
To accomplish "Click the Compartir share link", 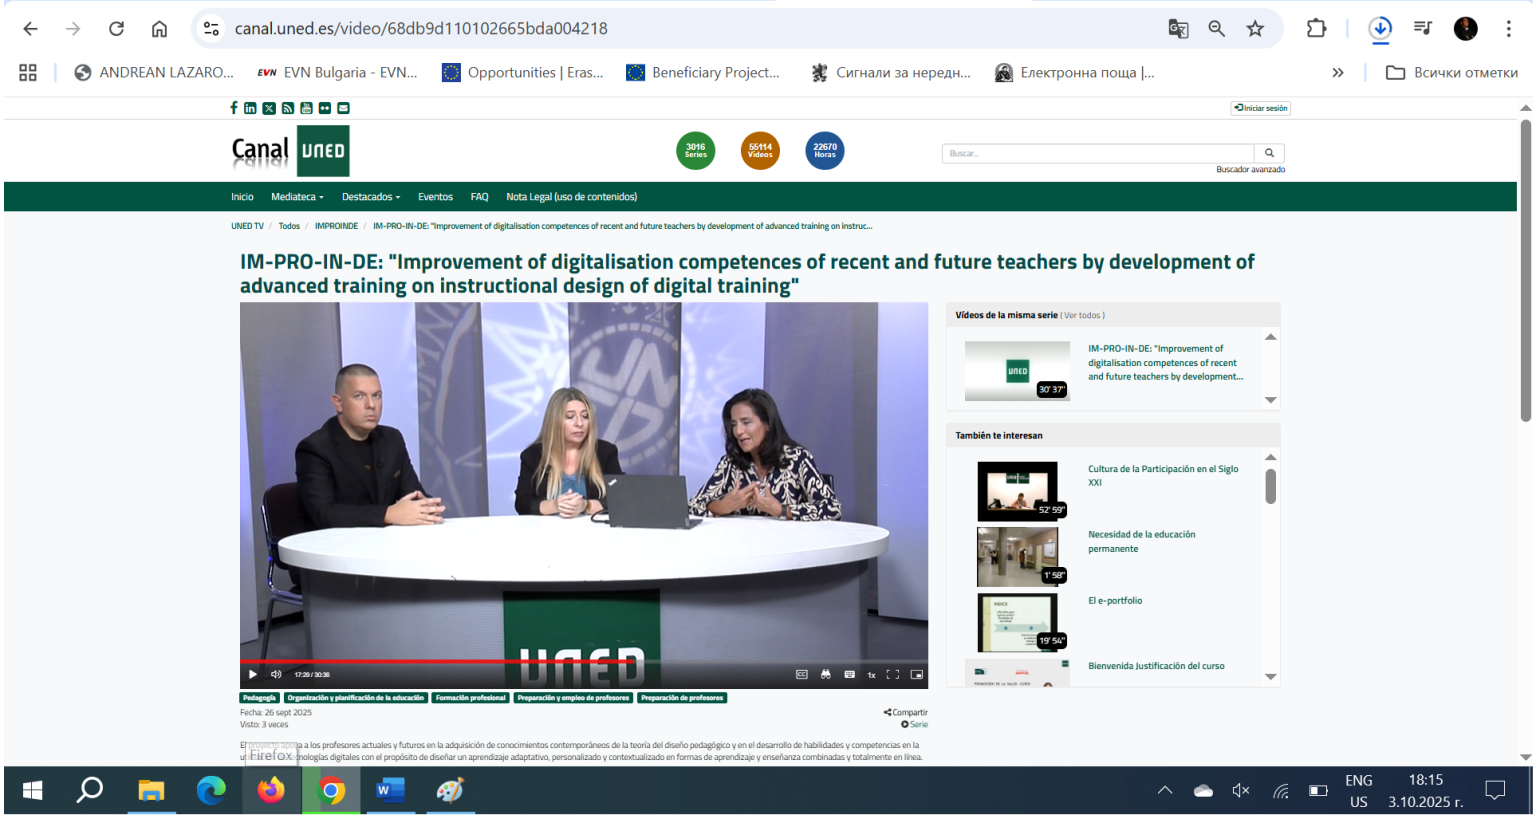I will pos(906,712).
